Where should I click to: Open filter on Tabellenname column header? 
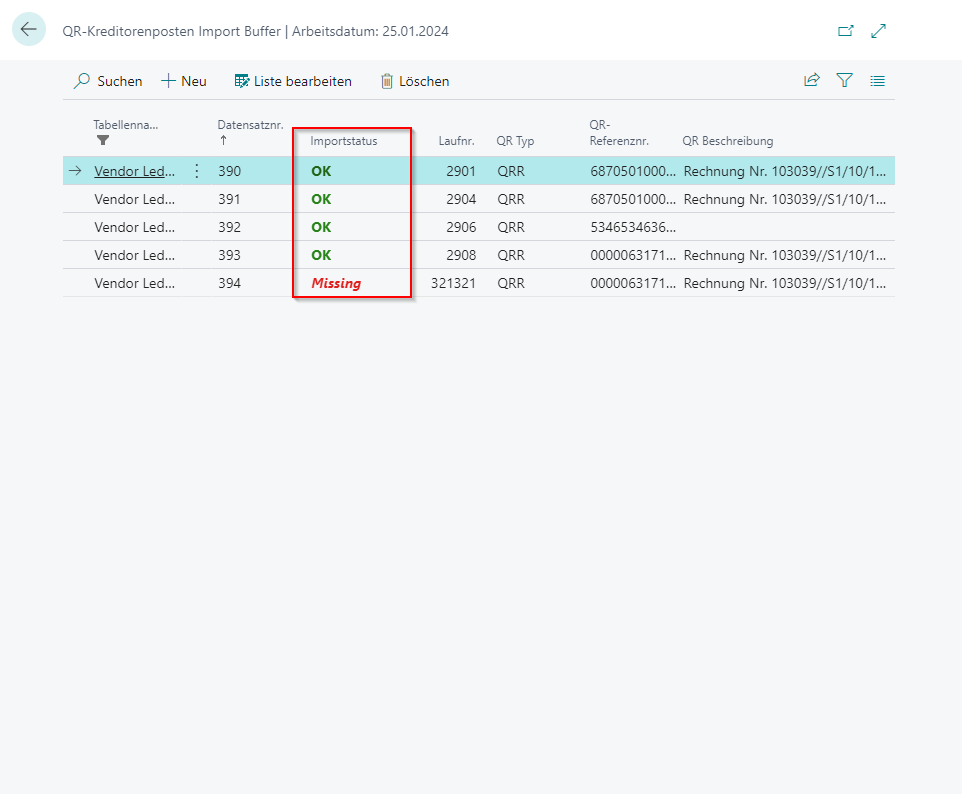click(103, 140)
